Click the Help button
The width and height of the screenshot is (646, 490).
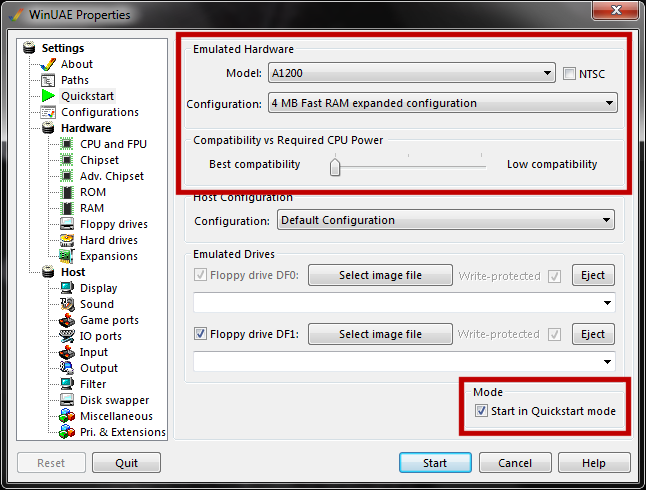click(594, 463)
